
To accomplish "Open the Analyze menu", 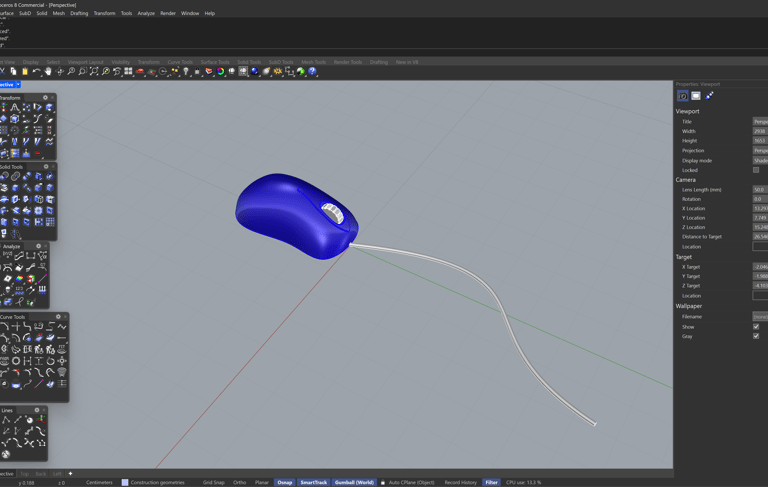I will [146, 13].
